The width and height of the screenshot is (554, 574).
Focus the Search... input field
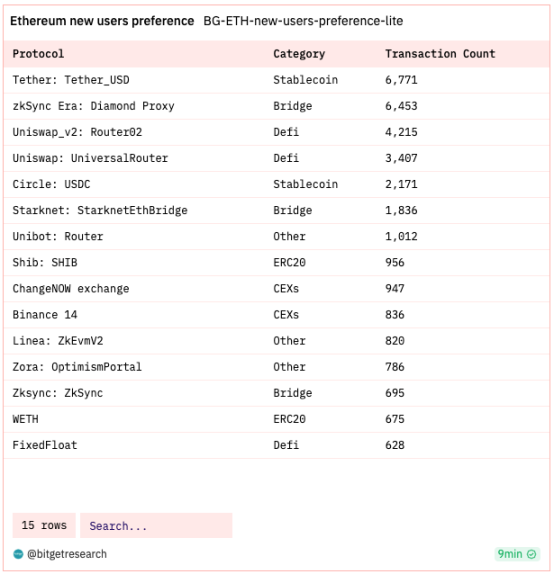[156, 526]
